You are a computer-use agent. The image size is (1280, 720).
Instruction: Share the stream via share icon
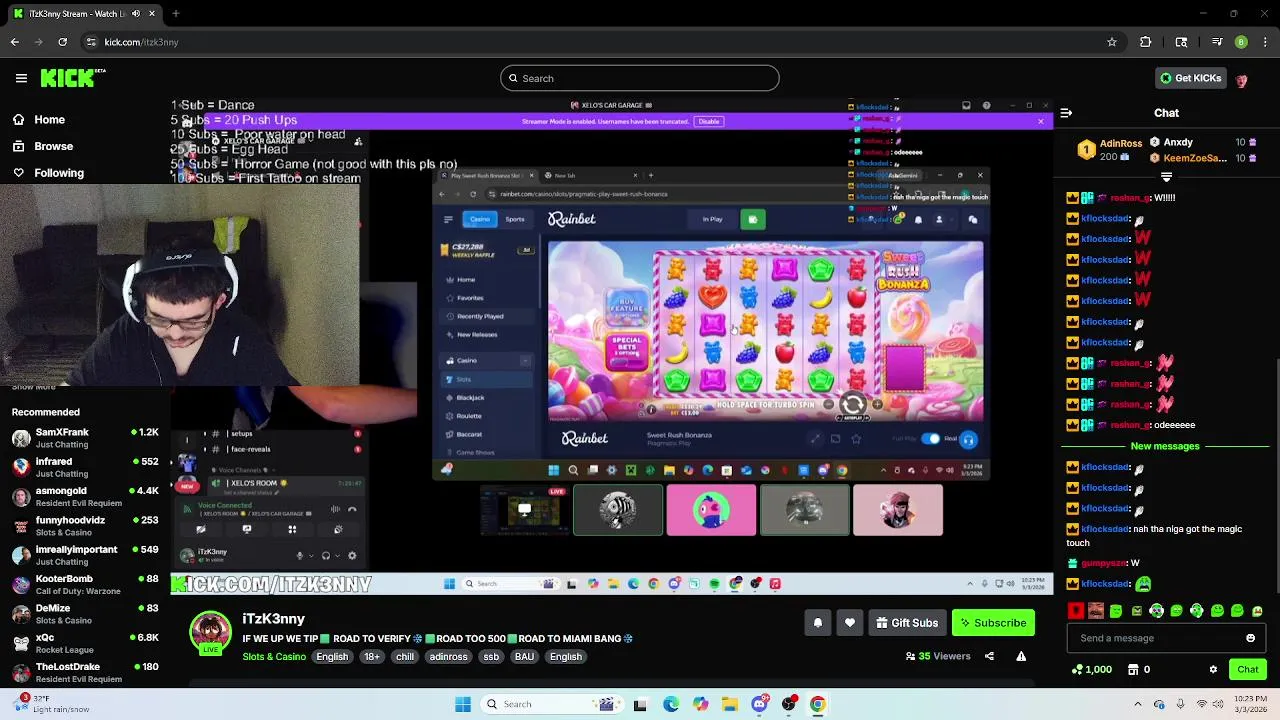point(989,656)
